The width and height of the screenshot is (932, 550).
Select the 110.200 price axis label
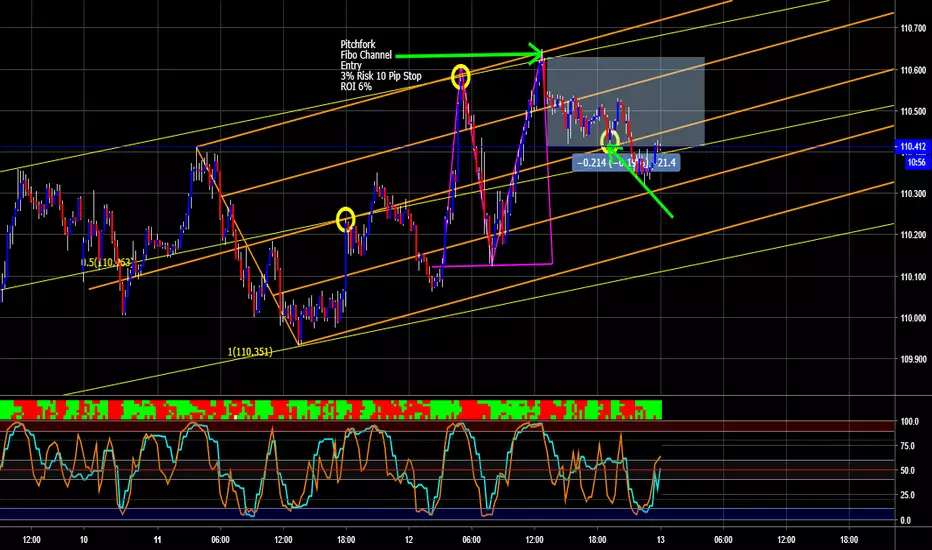point(913,235)
